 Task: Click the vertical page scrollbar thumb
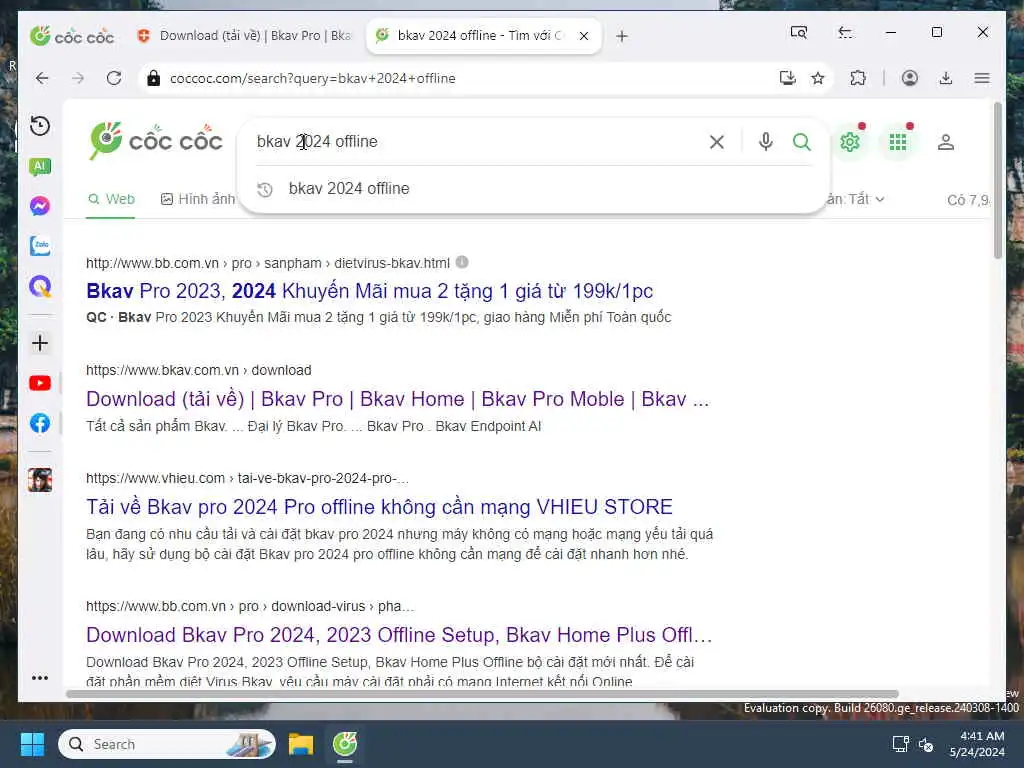(997, 180)
